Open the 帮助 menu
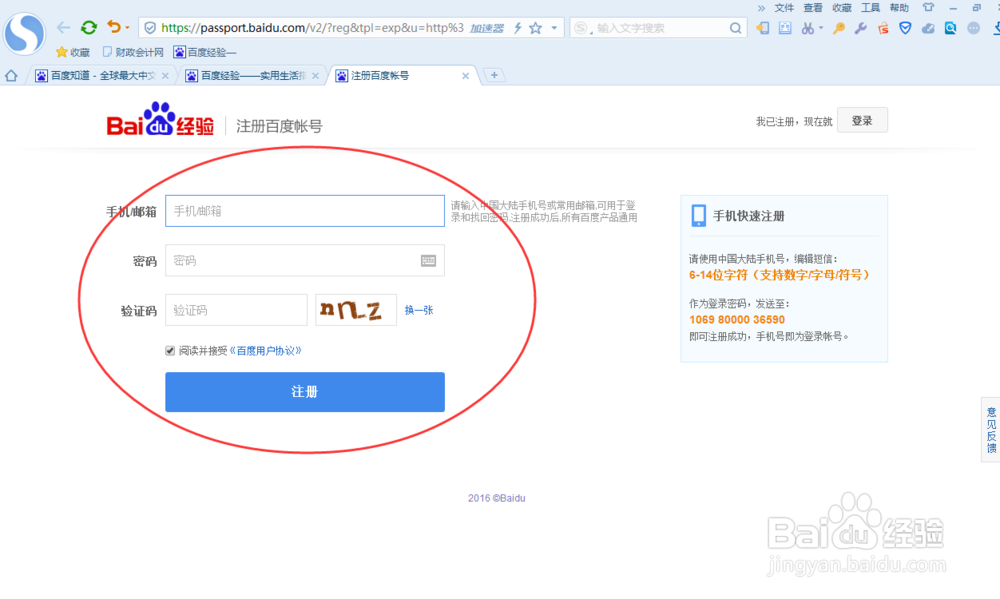 point(899,8)
